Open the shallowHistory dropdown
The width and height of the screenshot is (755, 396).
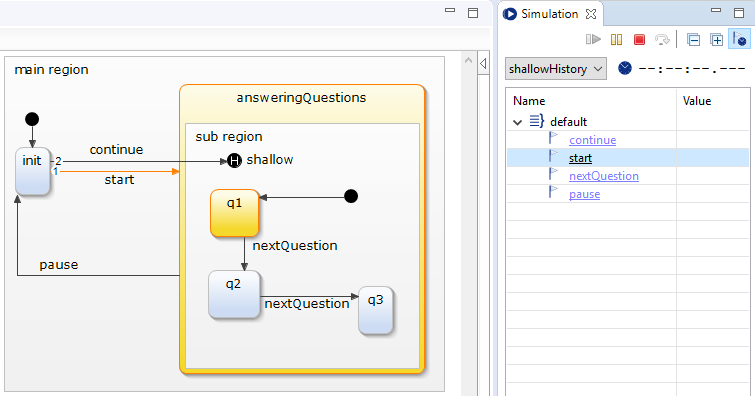coord(556,69)
